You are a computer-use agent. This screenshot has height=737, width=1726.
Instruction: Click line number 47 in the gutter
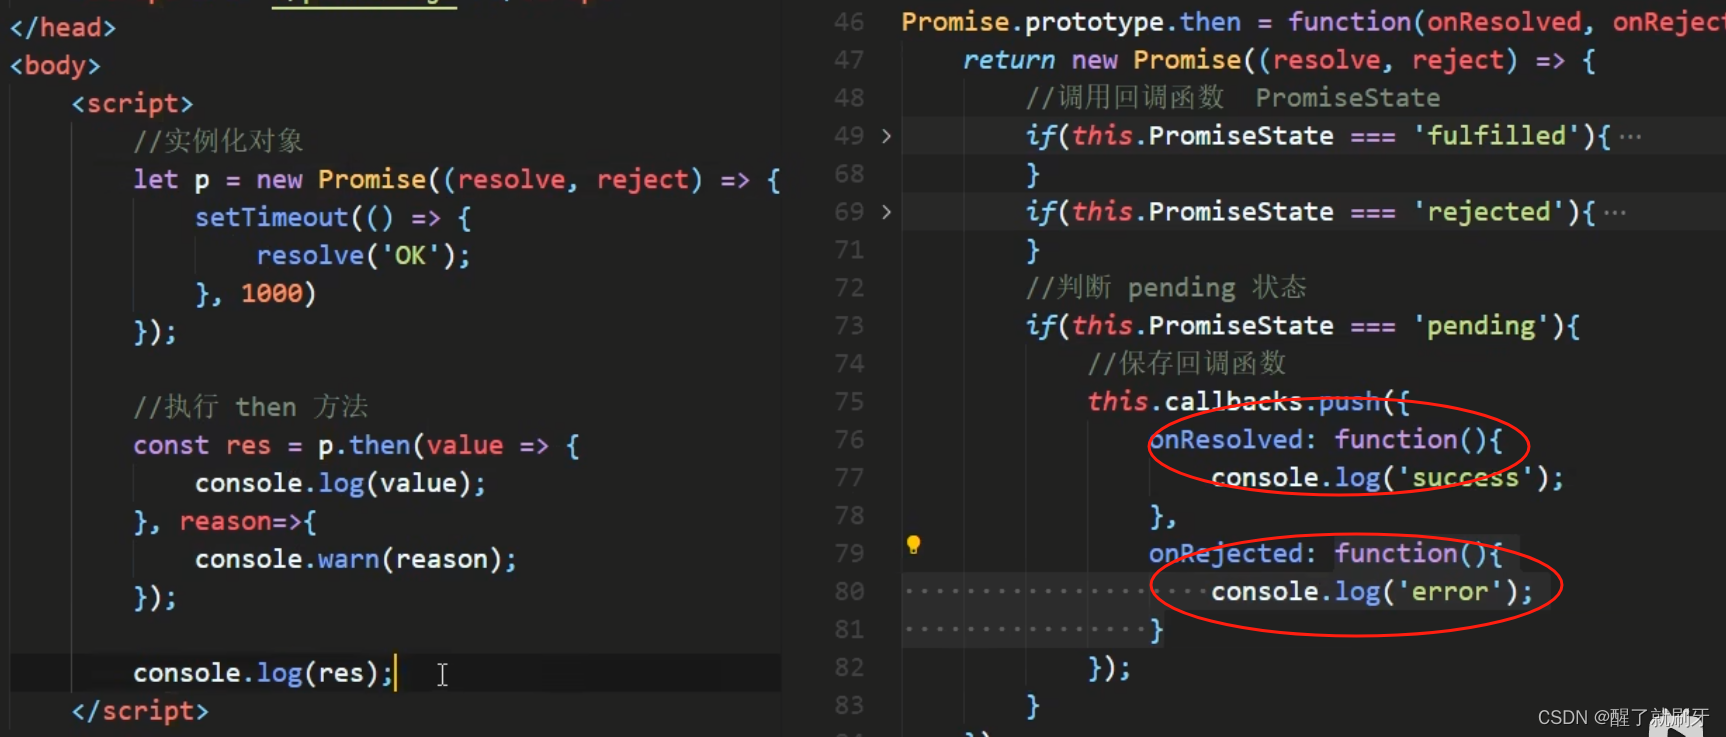(849, 60)
